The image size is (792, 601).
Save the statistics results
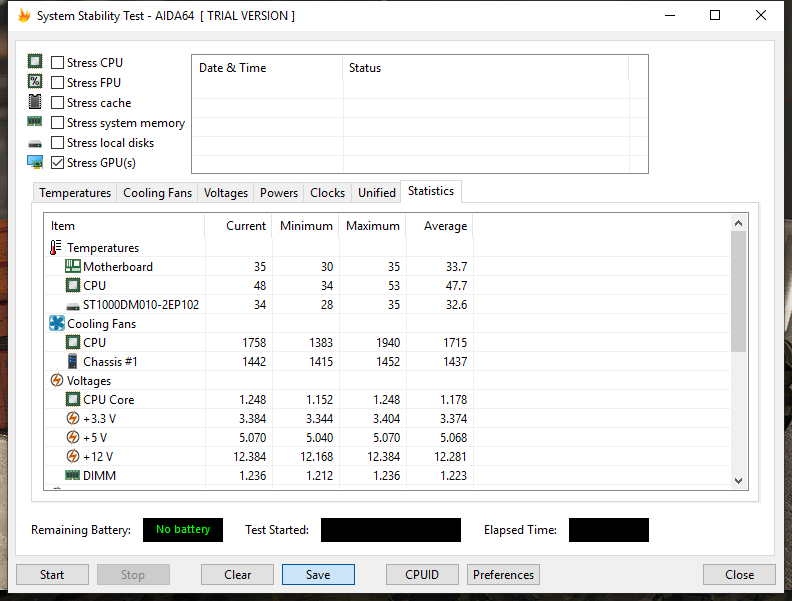tap(318, 575)
